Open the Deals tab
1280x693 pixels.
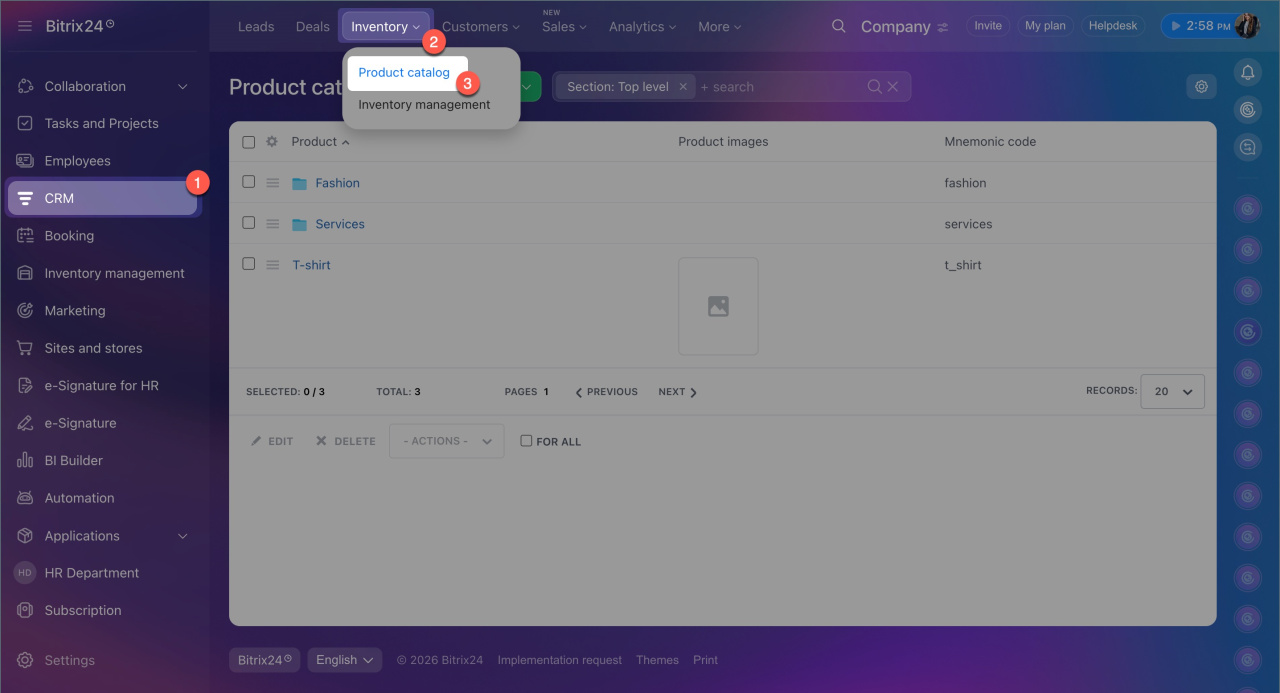313,27
